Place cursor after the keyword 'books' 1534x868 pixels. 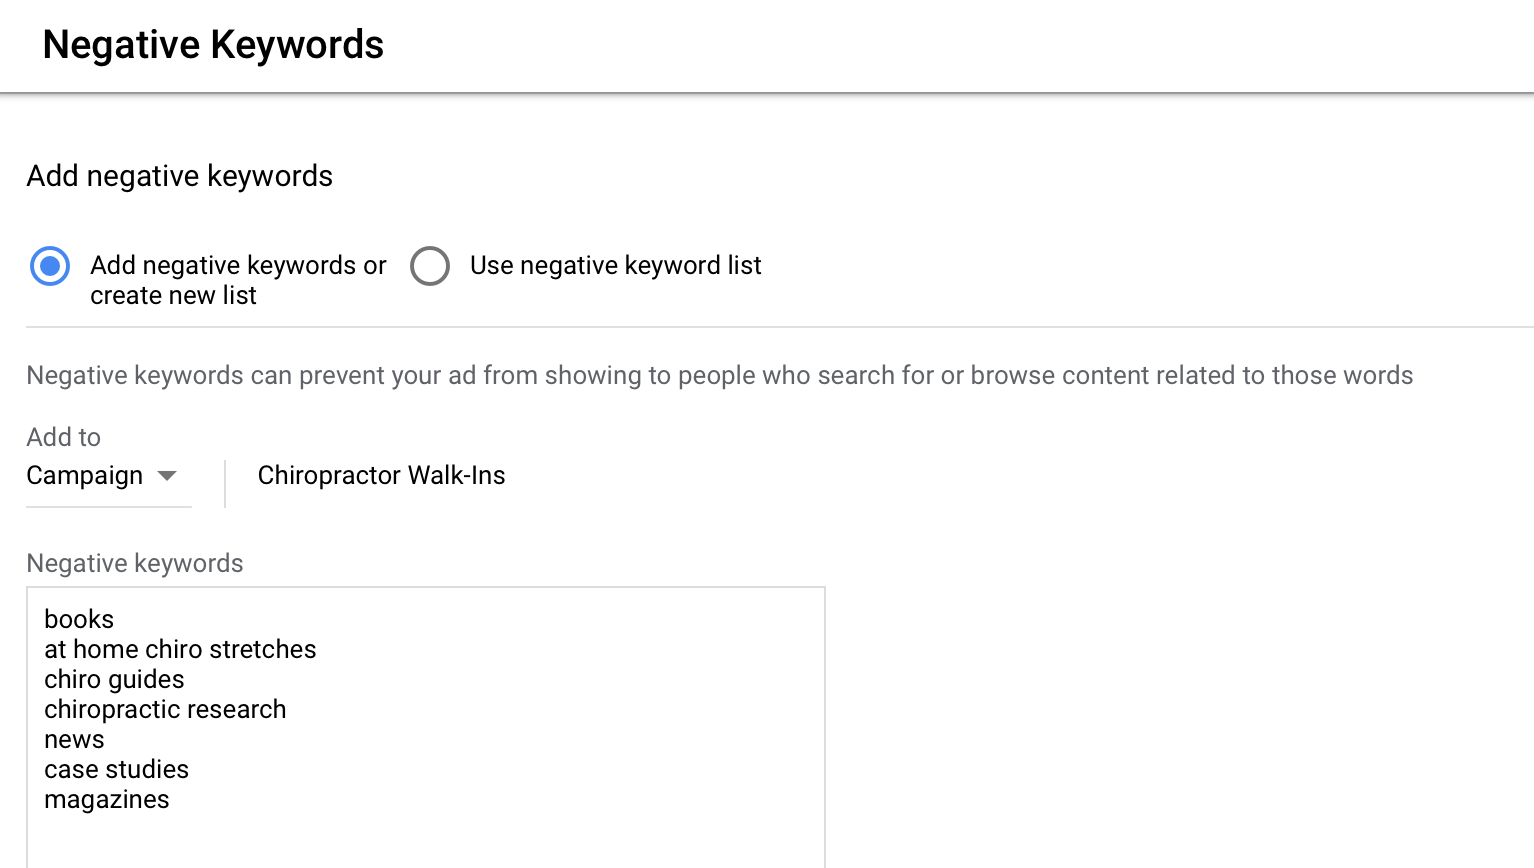pyautogui.click(x=115, y=619)
